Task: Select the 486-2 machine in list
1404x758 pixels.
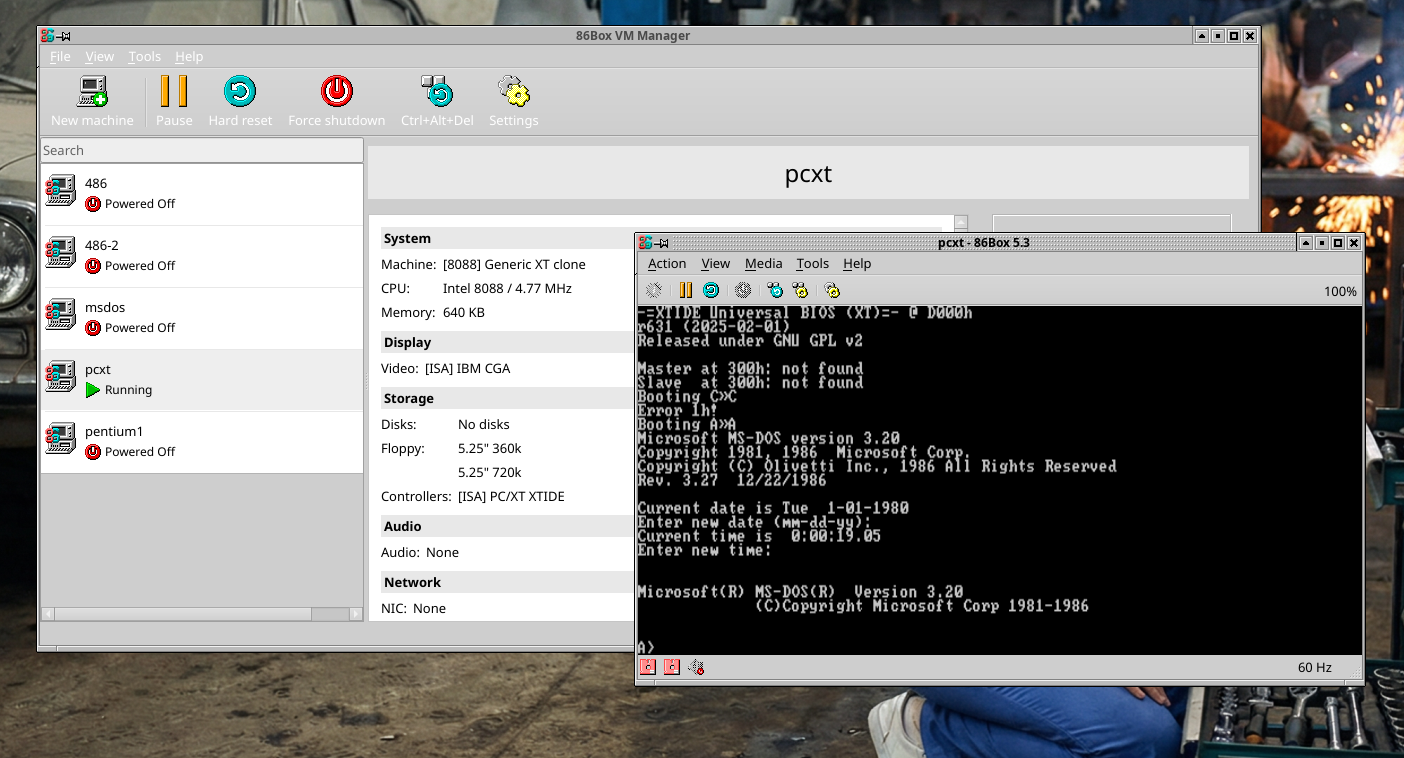Action: [x=202, y=256]
